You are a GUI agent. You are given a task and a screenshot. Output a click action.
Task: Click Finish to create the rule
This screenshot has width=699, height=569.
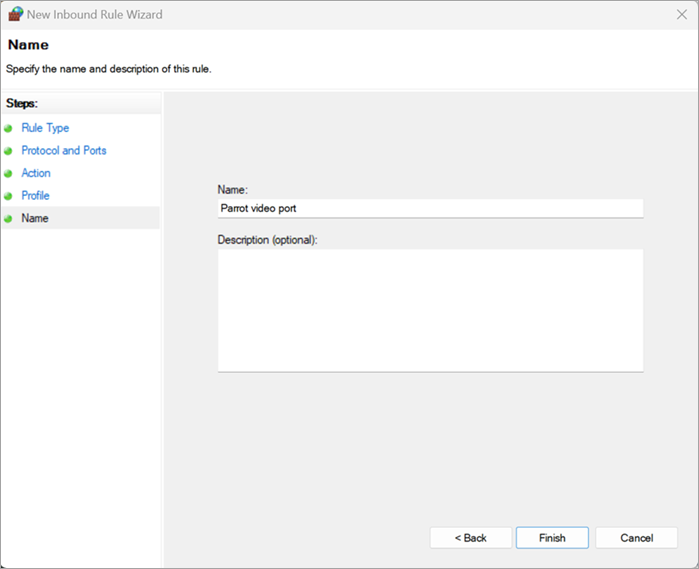tap(552, 538)
